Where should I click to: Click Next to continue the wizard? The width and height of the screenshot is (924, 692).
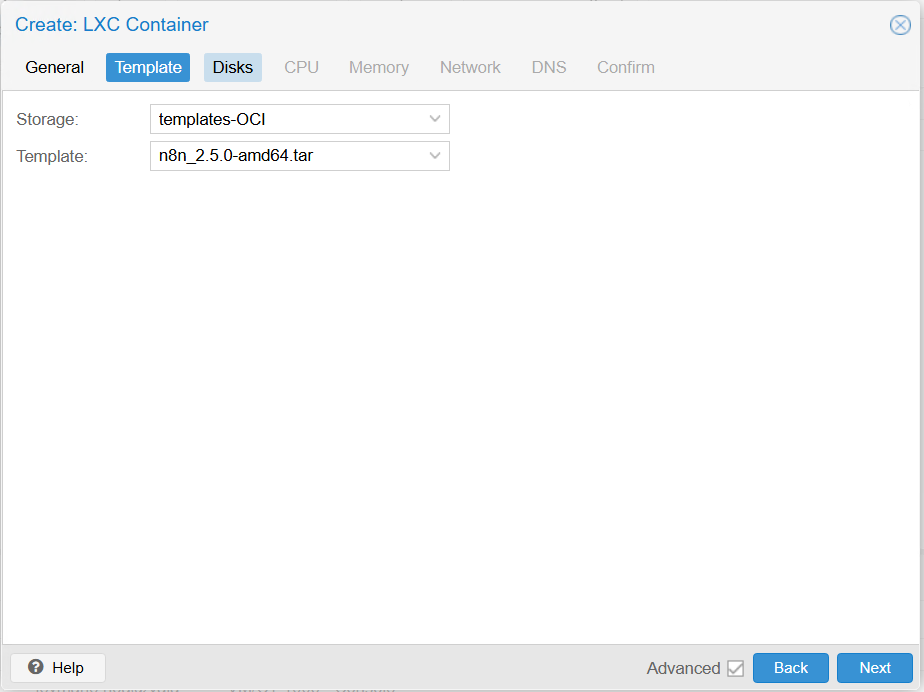pos(874,668)
